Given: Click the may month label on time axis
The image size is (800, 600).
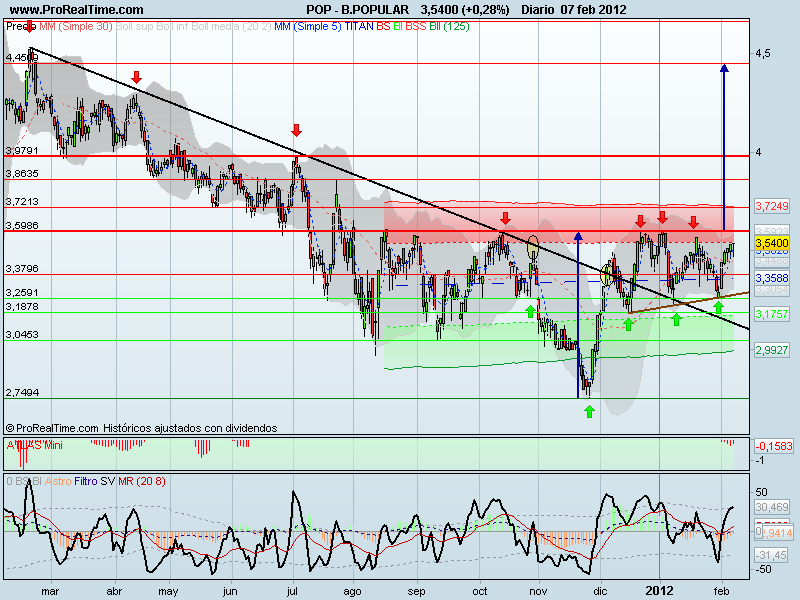Looking at the screenshot, I should (x=168, y=592).
